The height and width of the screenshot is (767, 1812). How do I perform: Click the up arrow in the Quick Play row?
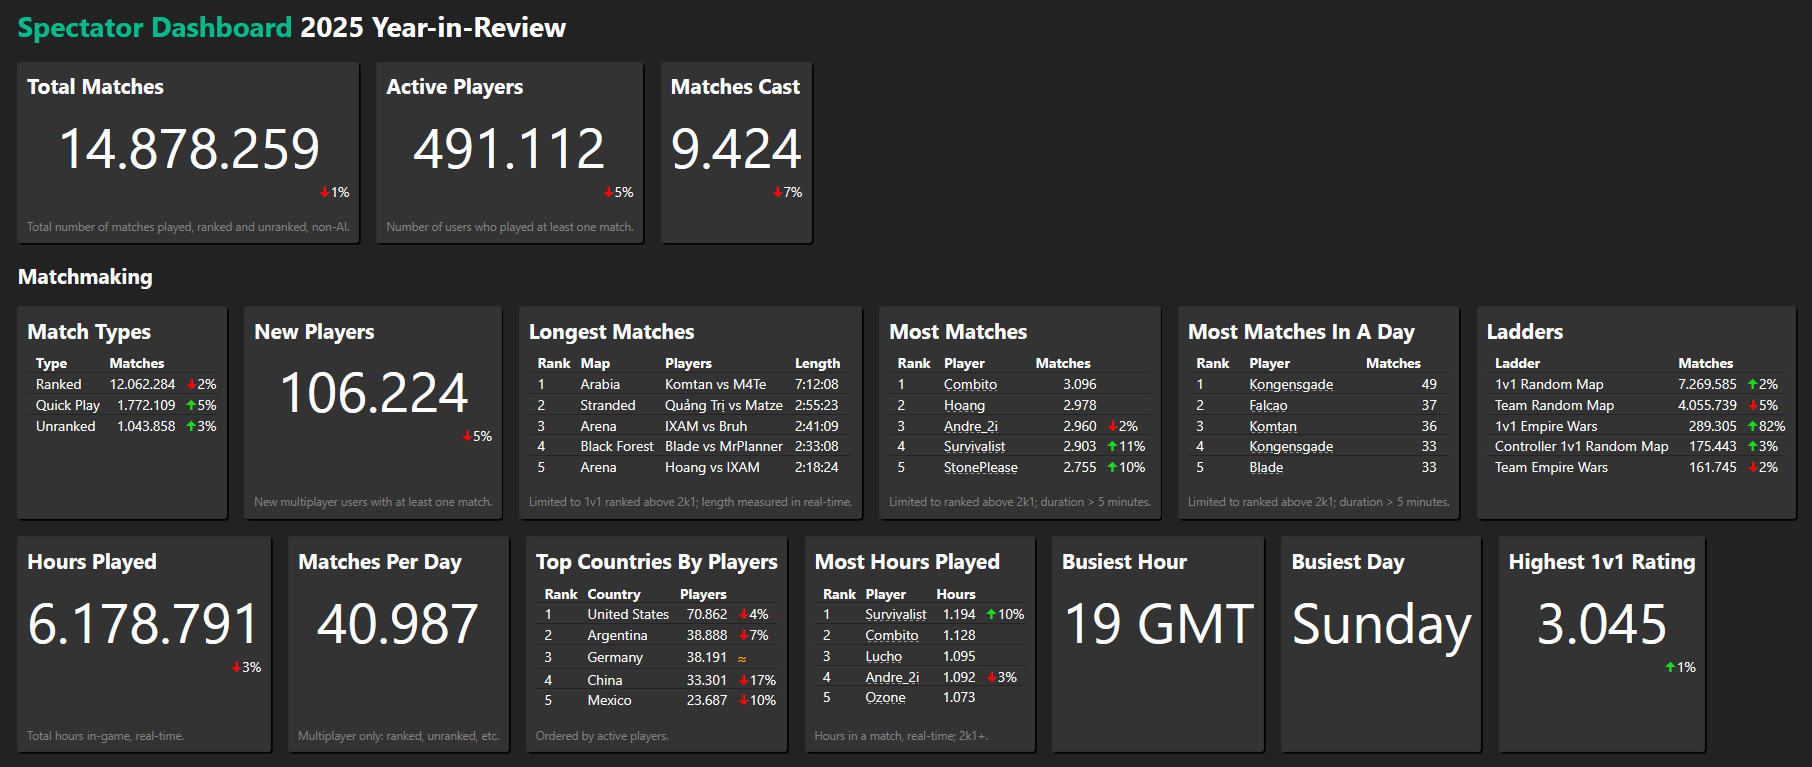[x=191, y=405]
